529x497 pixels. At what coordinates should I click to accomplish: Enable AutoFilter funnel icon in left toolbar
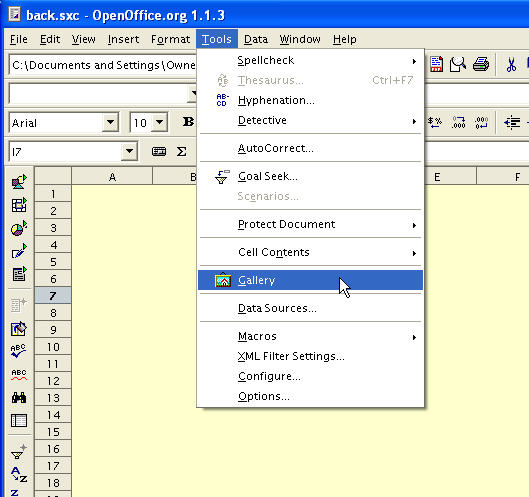click(x=19, y=452)
